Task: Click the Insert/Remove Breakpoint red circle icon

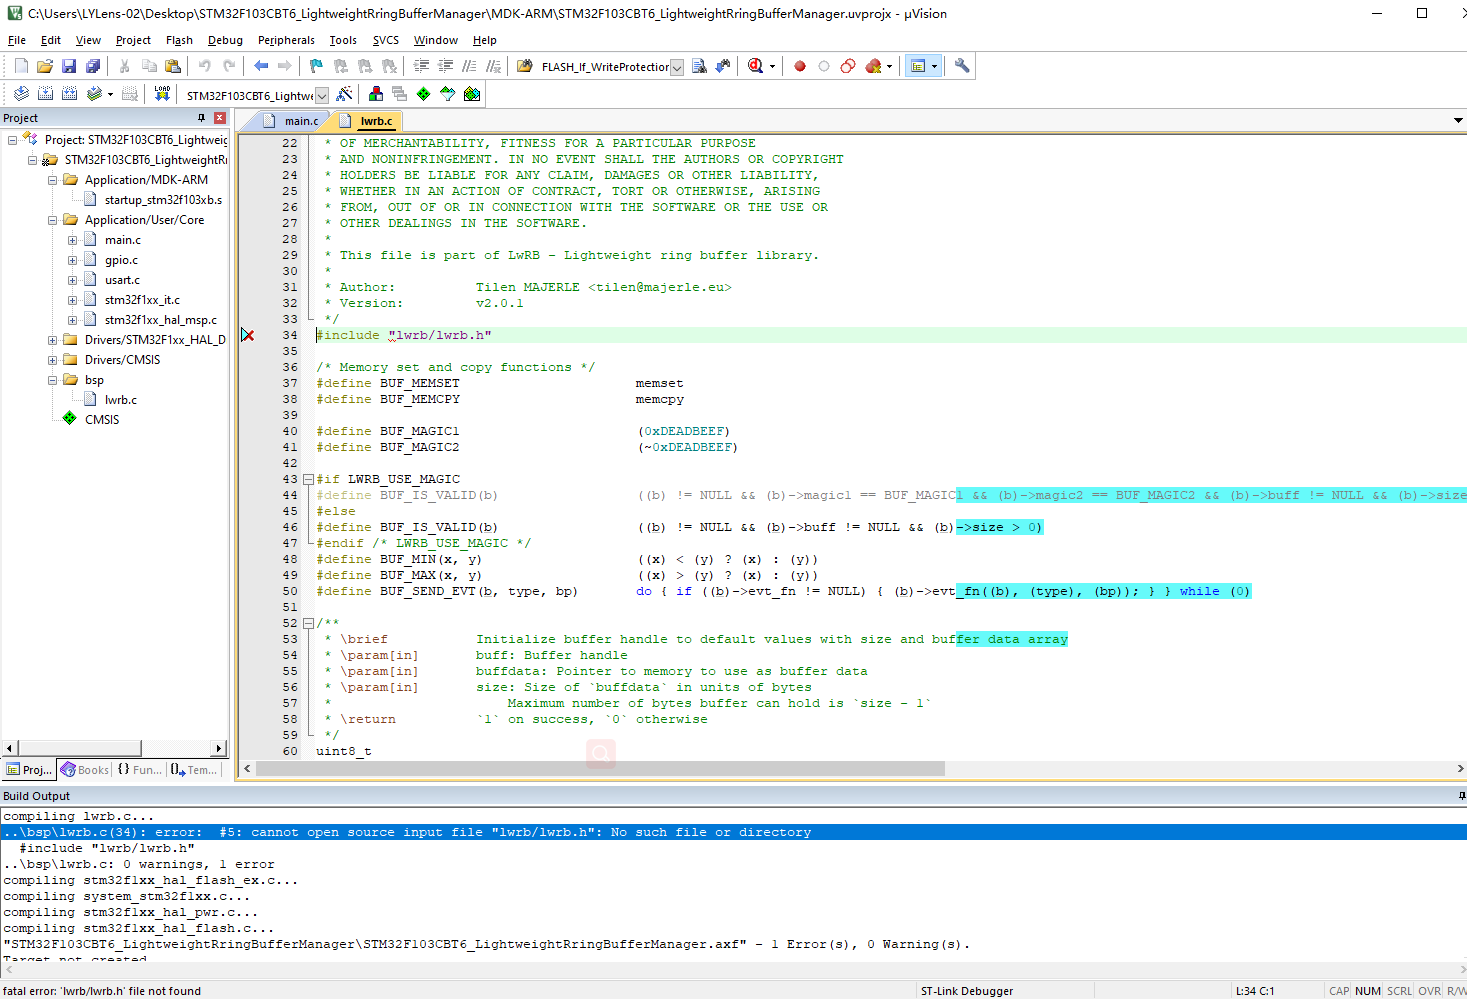Action: click(799, 66)
